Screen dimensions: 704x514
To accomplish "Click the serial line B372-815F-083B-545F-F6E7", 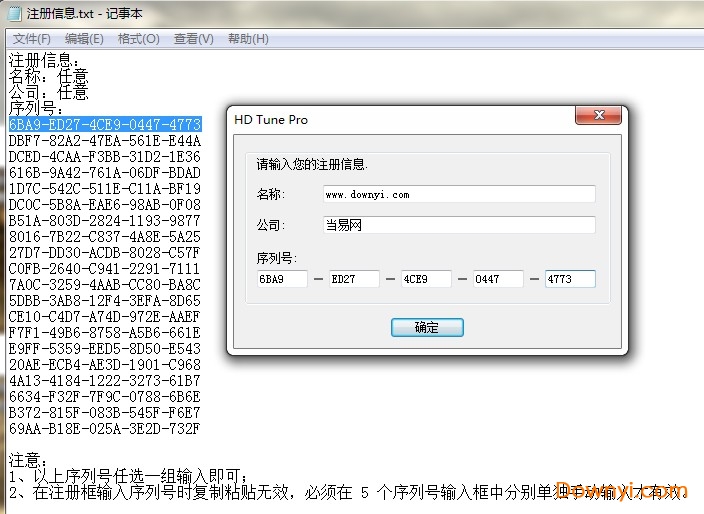I will pos(105,413).
